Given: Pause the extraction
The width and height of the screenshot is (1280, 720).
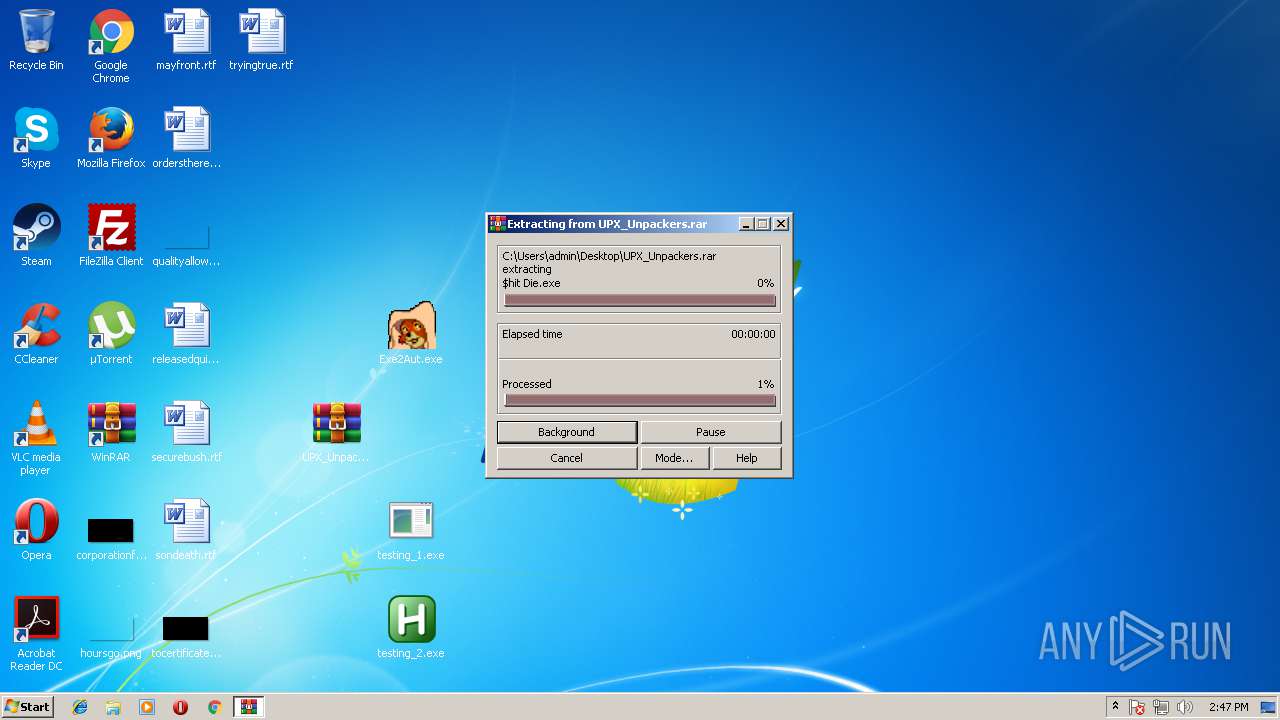Looking at the screenshot, I should point(711,432).
